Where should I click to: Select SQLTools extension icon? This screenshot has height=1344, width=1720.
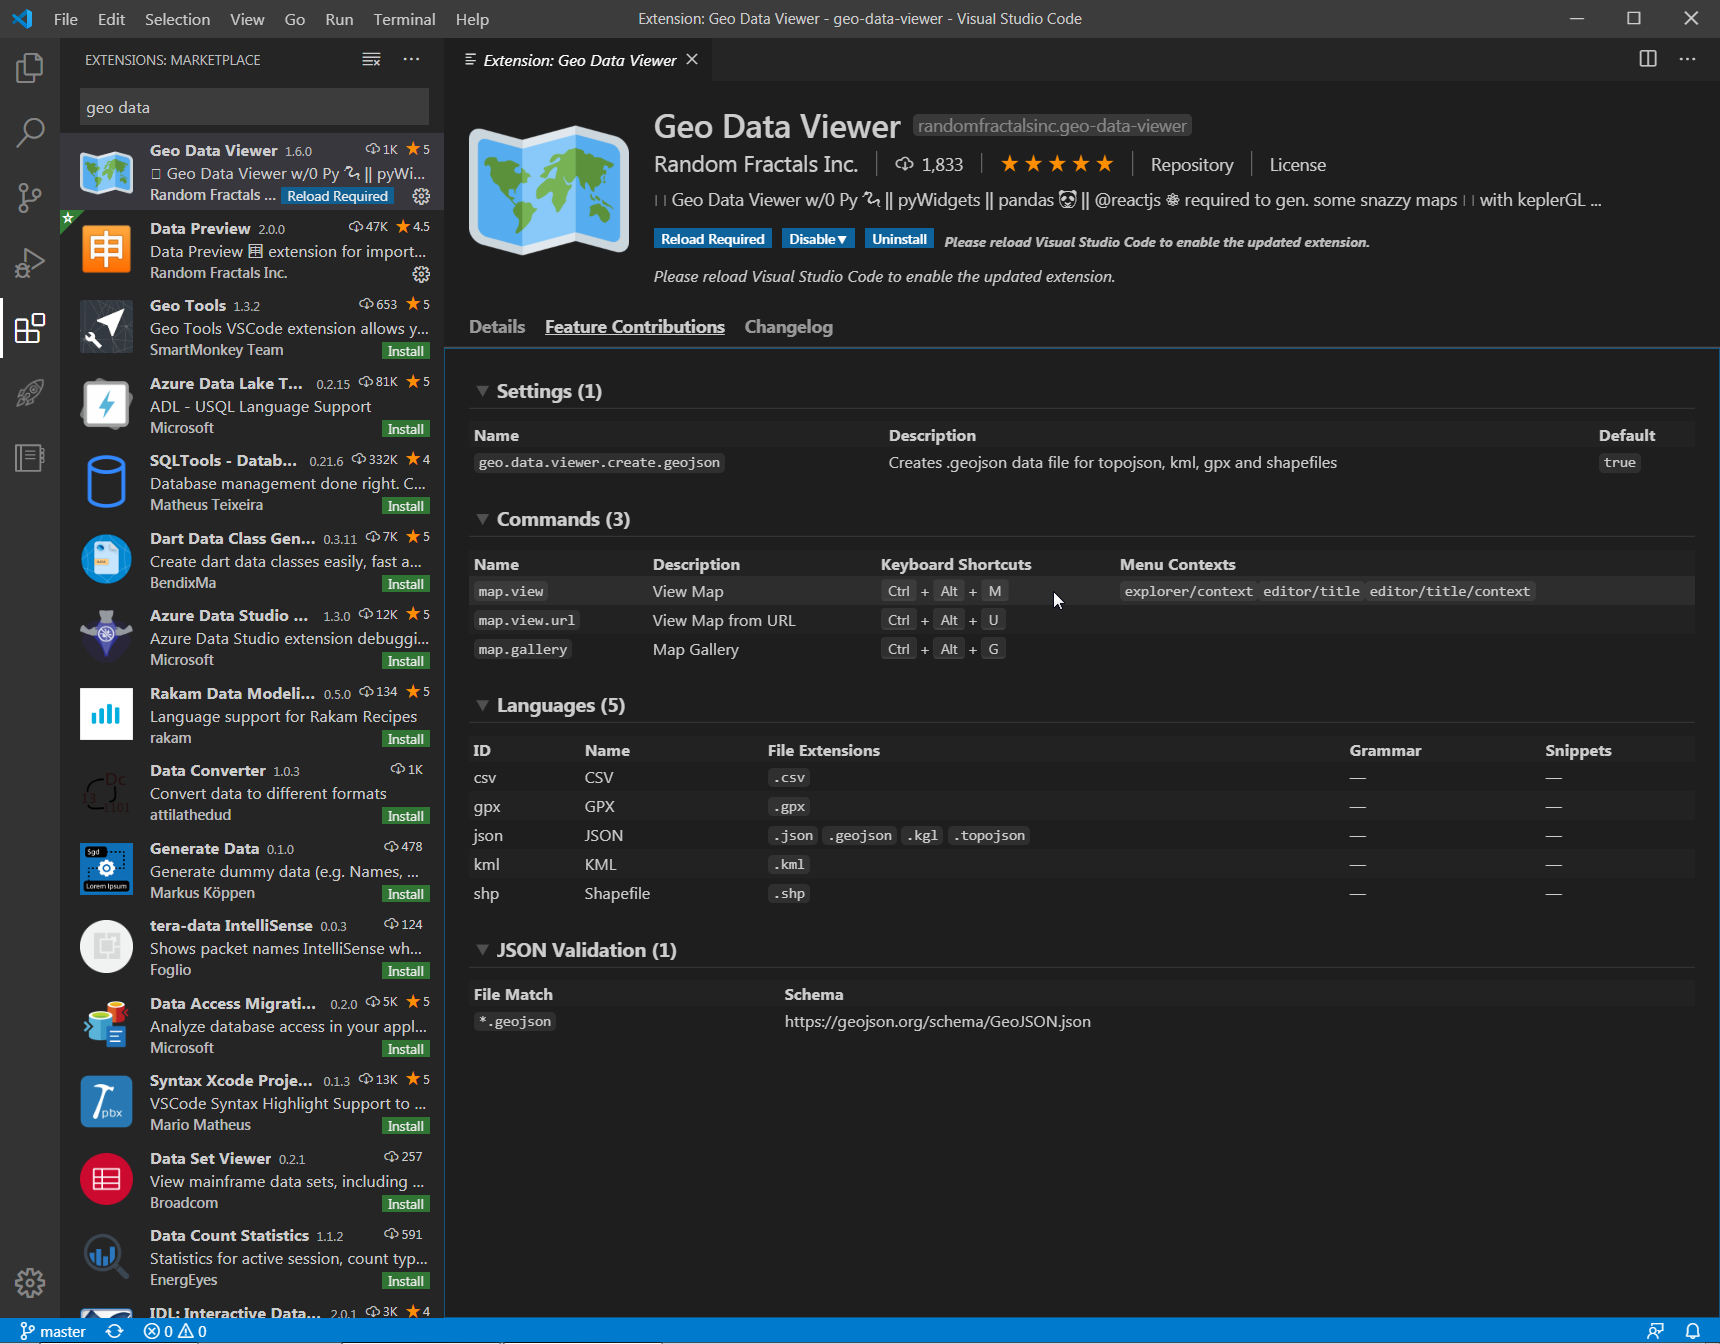pos(106,482)
